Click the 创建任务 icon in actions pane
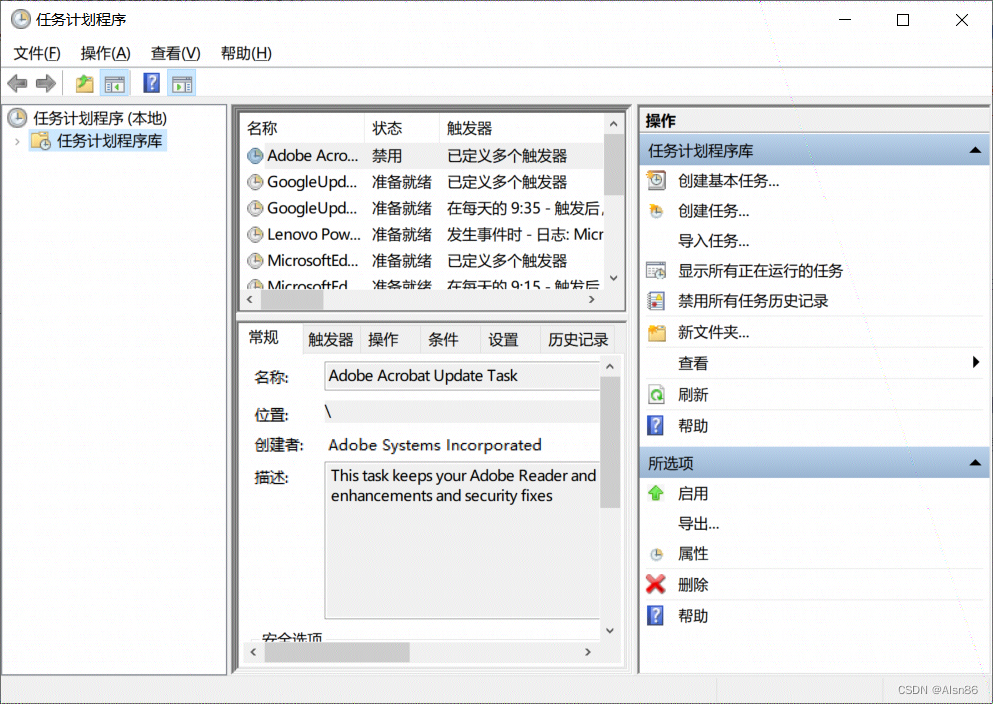The width and height of the screenshot is (993, 704). click(x=656, y=211)
